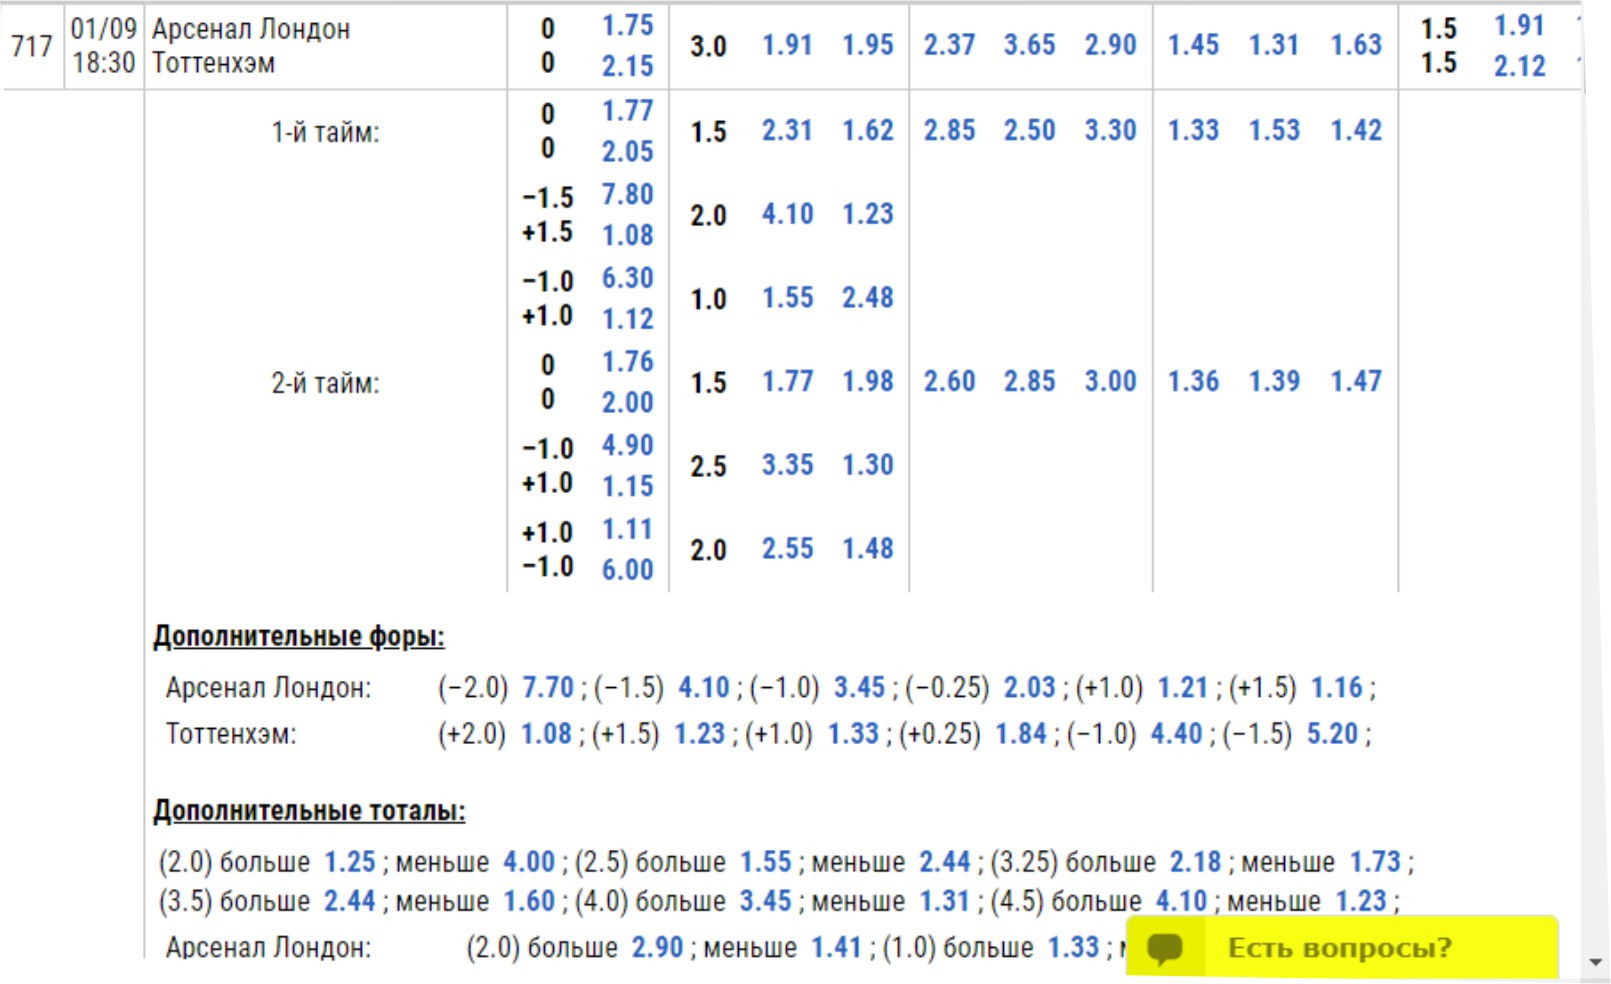Open the "Есть вопросы?" help chat

[1339, 948]
